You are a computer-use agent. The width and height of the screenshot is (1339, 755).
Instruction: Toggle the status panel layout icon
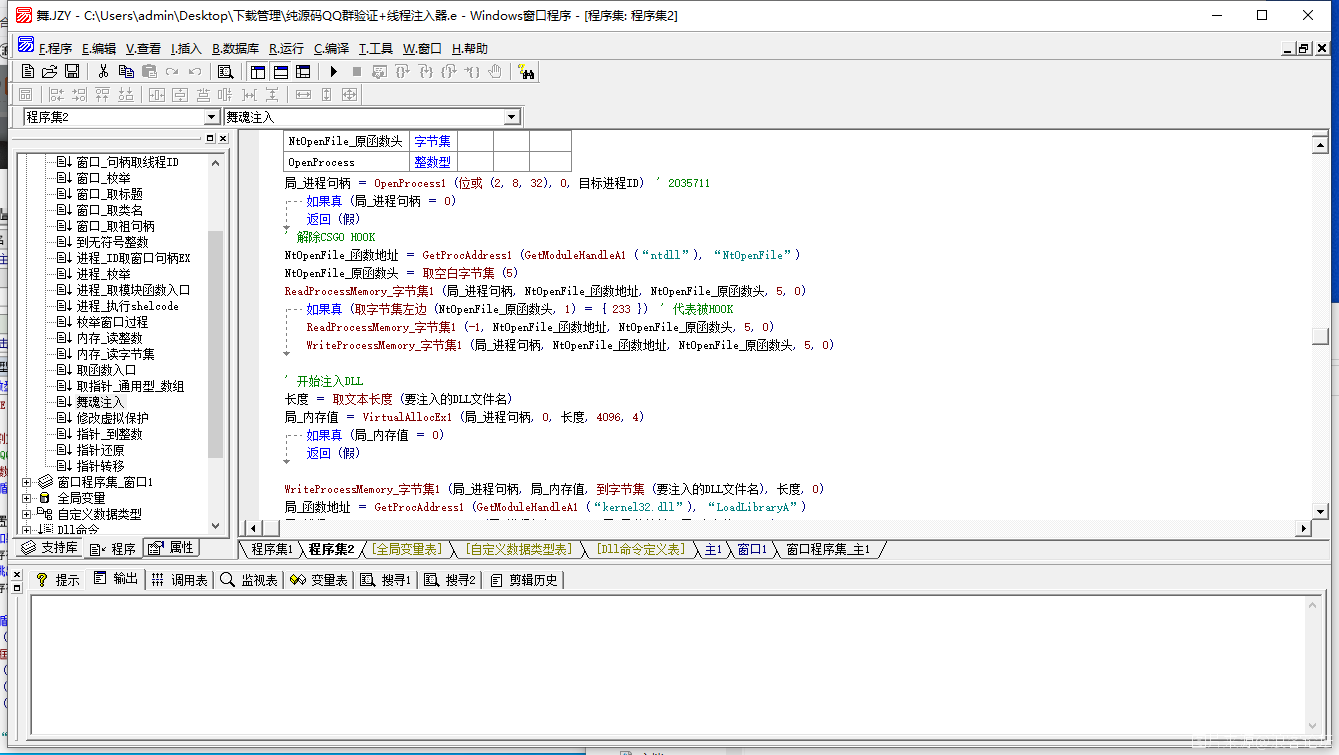coord(281,71)
